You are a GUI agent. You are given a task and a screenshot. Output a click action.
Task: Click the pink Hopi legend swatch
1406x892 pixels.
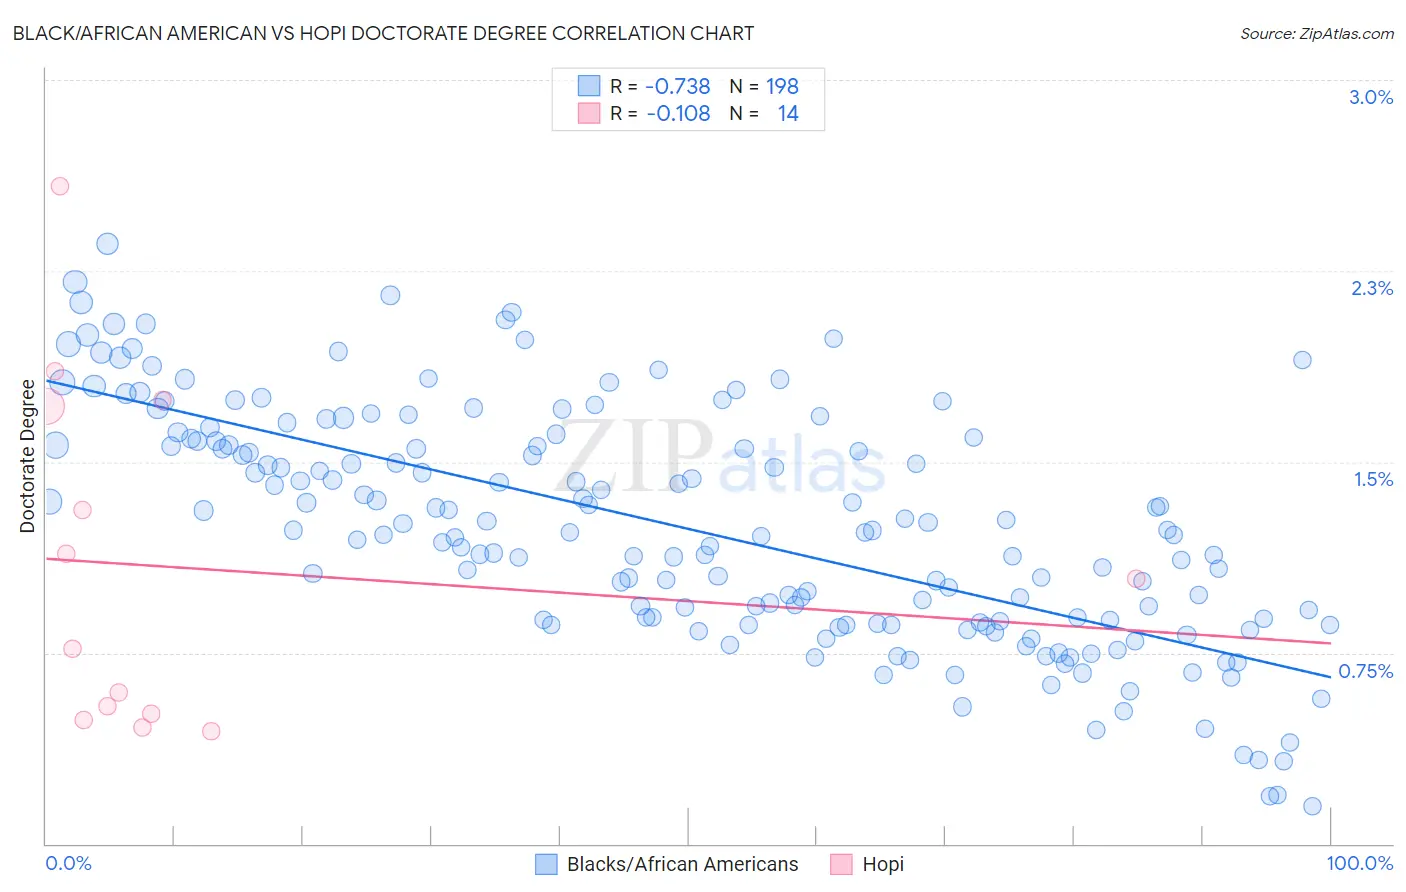(x=841, y=864)
